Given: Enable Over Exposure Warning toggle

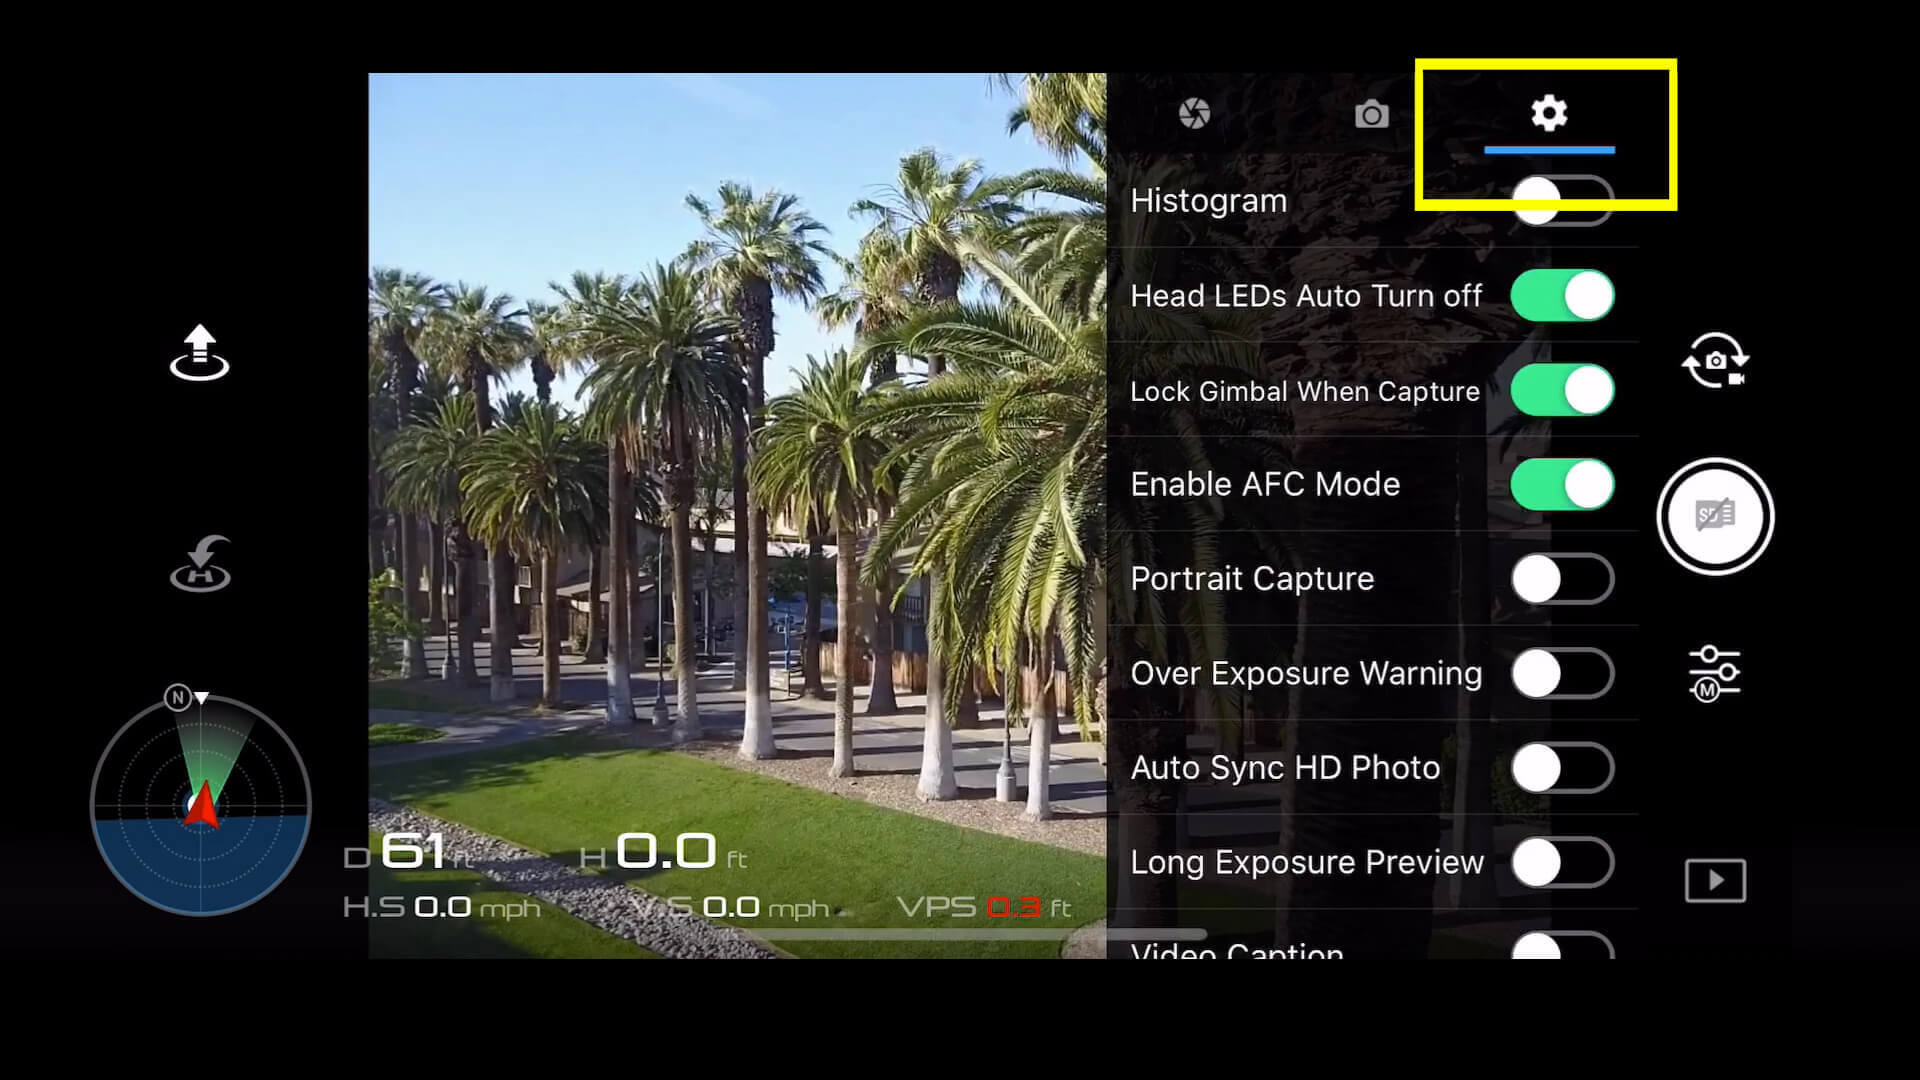Looking at the screenshot, I should coord(1563,673).
